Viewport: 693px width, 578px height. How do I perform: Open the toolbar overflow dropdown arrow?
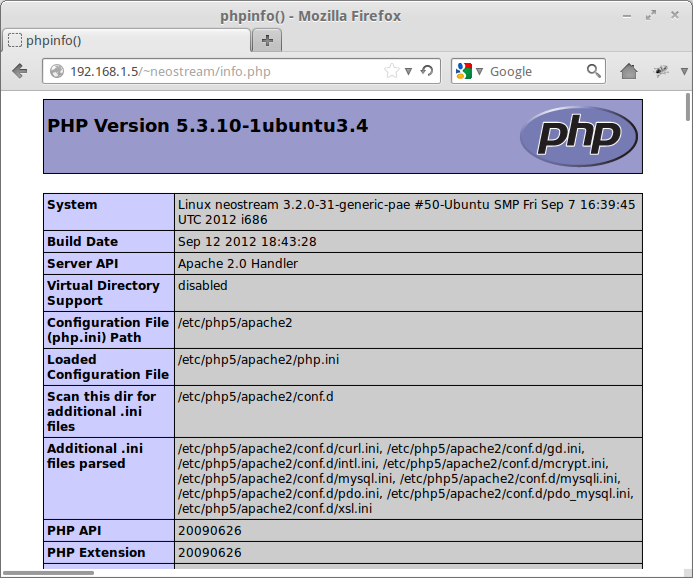coord(684,71)
